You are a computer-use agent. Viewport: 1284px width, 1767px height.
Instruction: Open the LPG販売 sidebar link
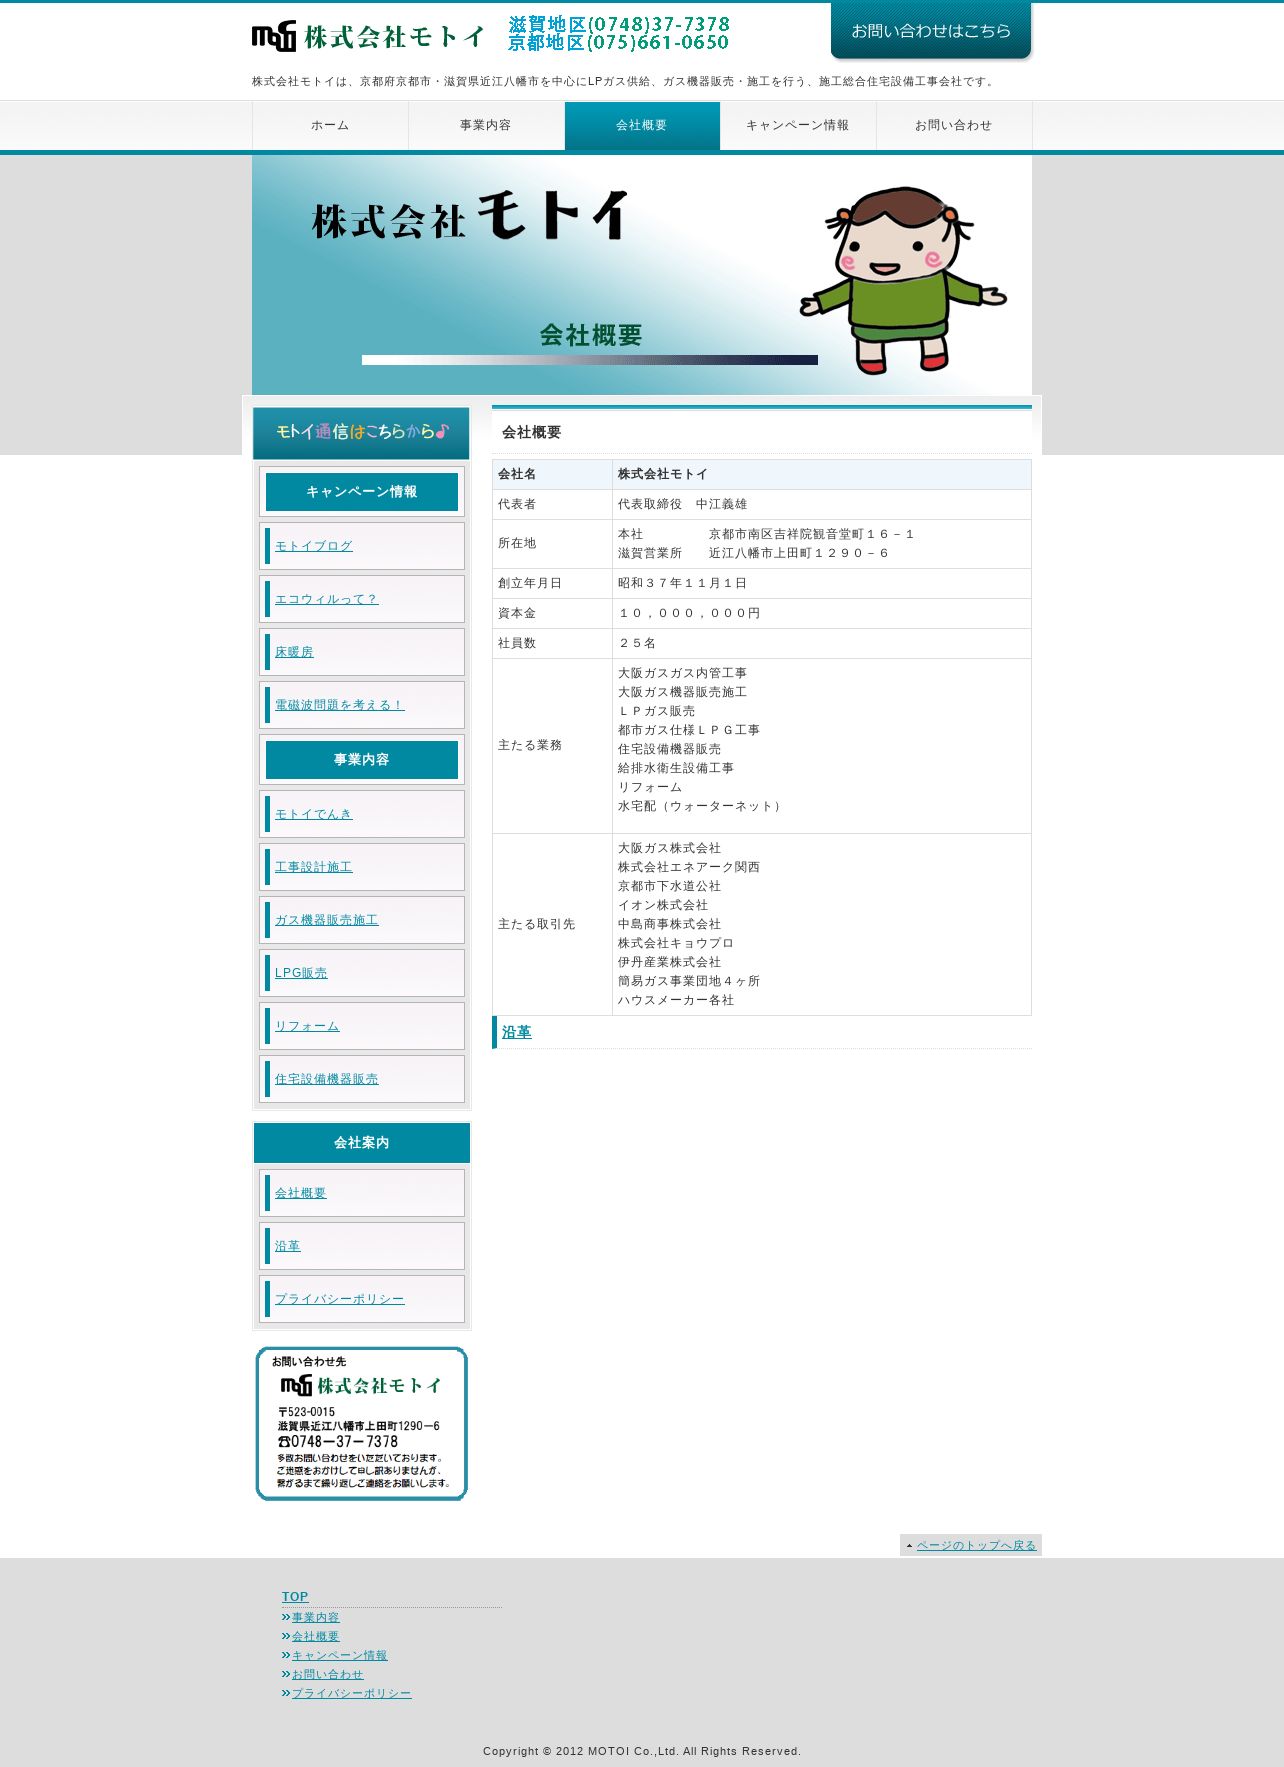coord(301,973)
